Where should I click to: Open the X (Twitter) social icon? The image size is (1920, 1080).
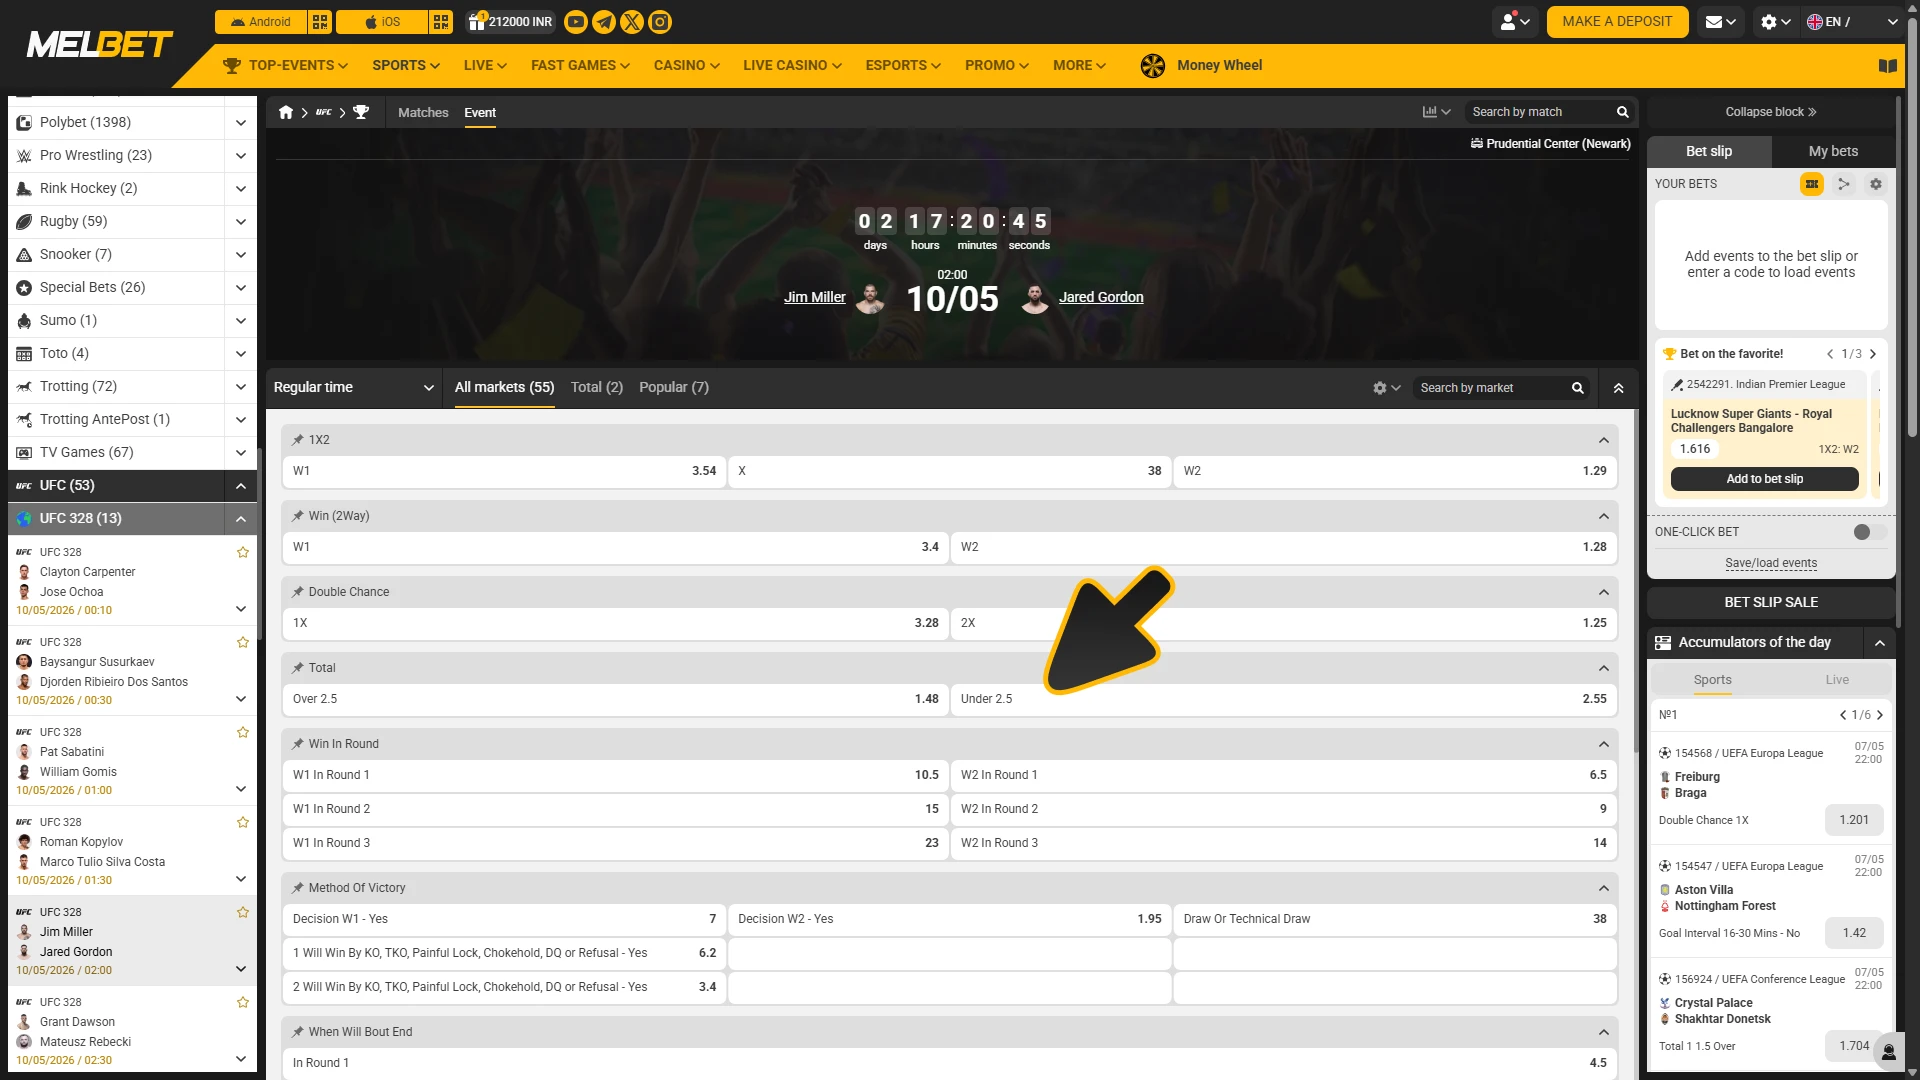click(632, 22)
